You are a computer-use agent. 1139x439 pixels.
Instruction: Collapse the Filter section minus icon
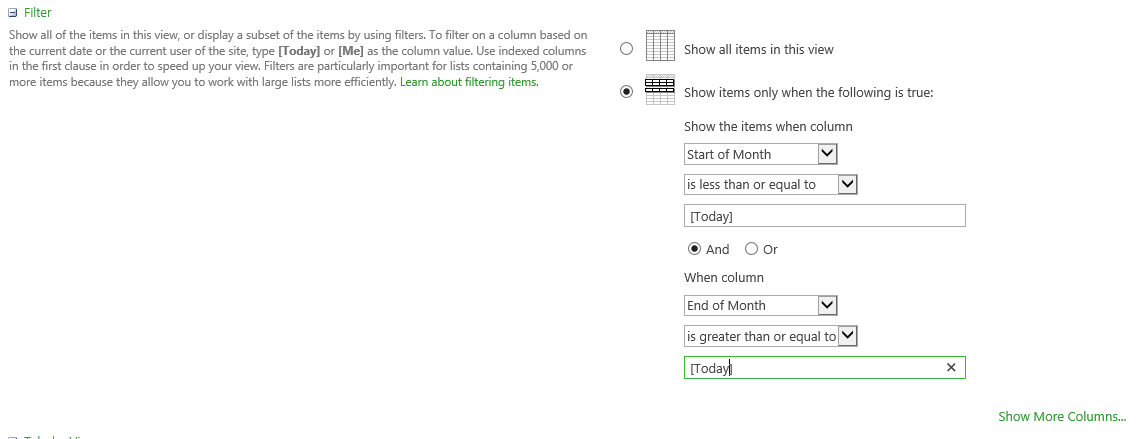(13, 13)
